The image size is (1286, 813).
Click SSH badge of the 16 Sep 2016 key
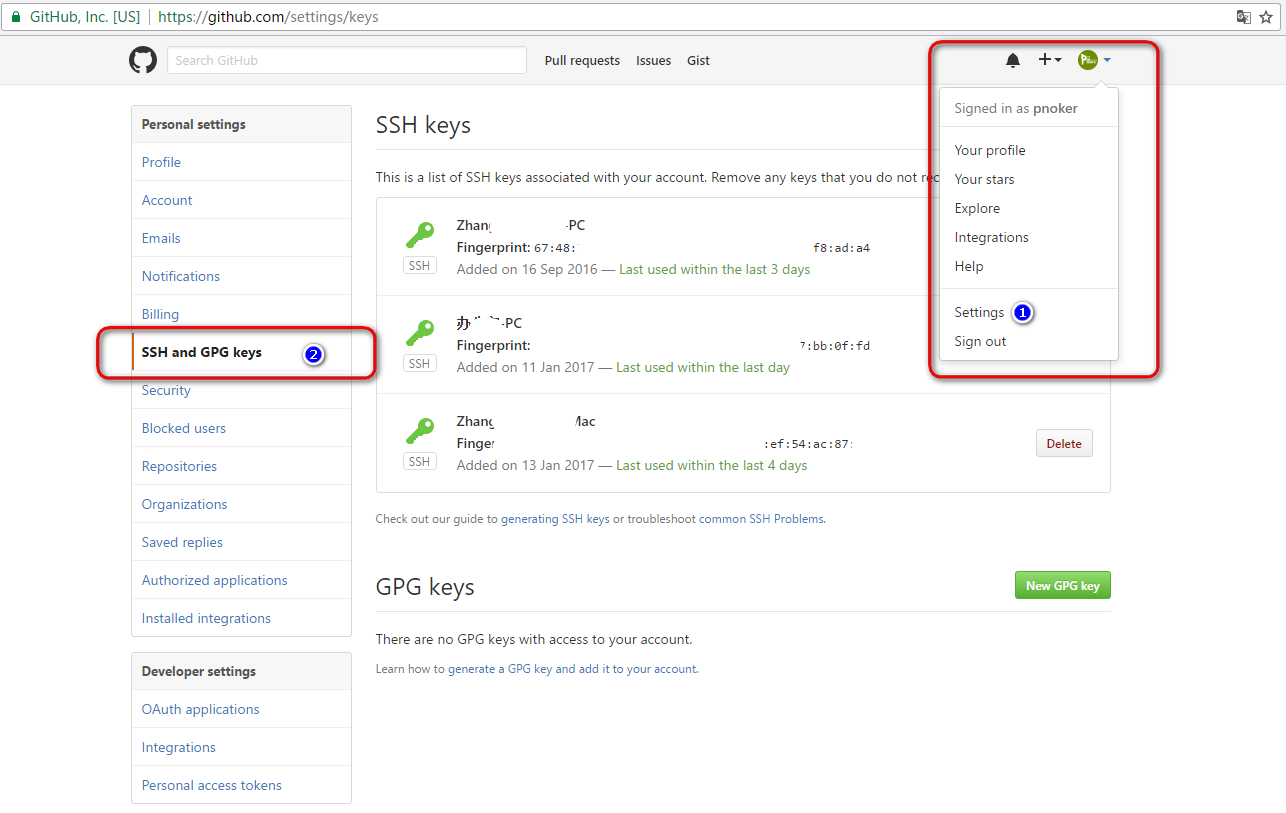click(420, 266)
